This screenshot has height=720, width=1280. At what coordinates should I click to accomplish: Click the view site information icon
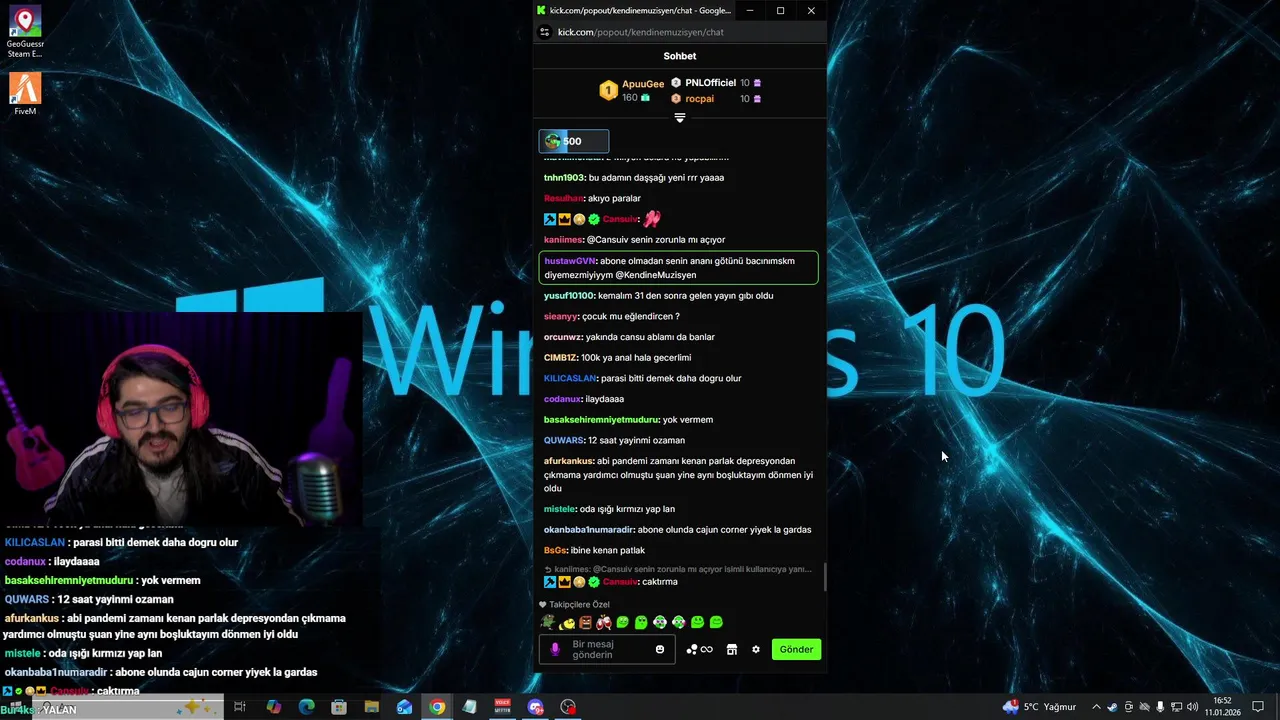pos(545,32)
